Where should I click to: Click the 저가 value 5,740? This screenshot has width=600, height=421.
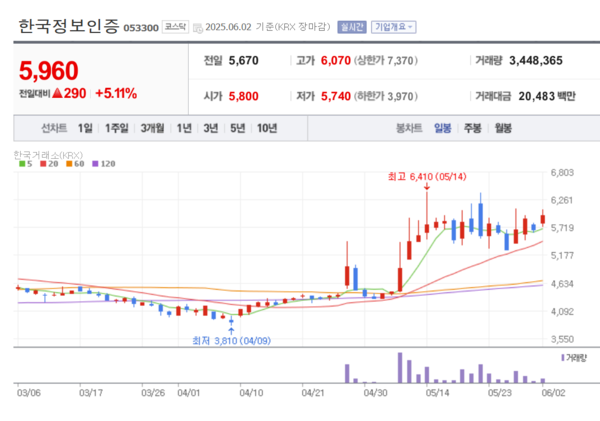[x=336, y=96]
